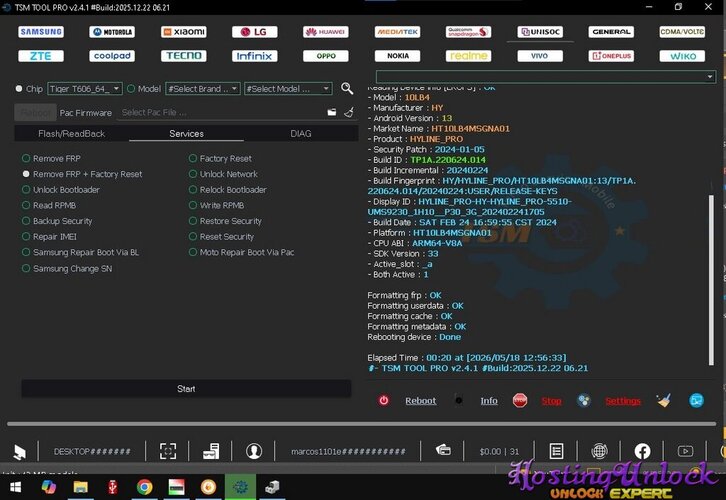The image size is (726, 500).
Task: Select Repair IMEI option
Action: pyautogui.click(x=50, y=237)
